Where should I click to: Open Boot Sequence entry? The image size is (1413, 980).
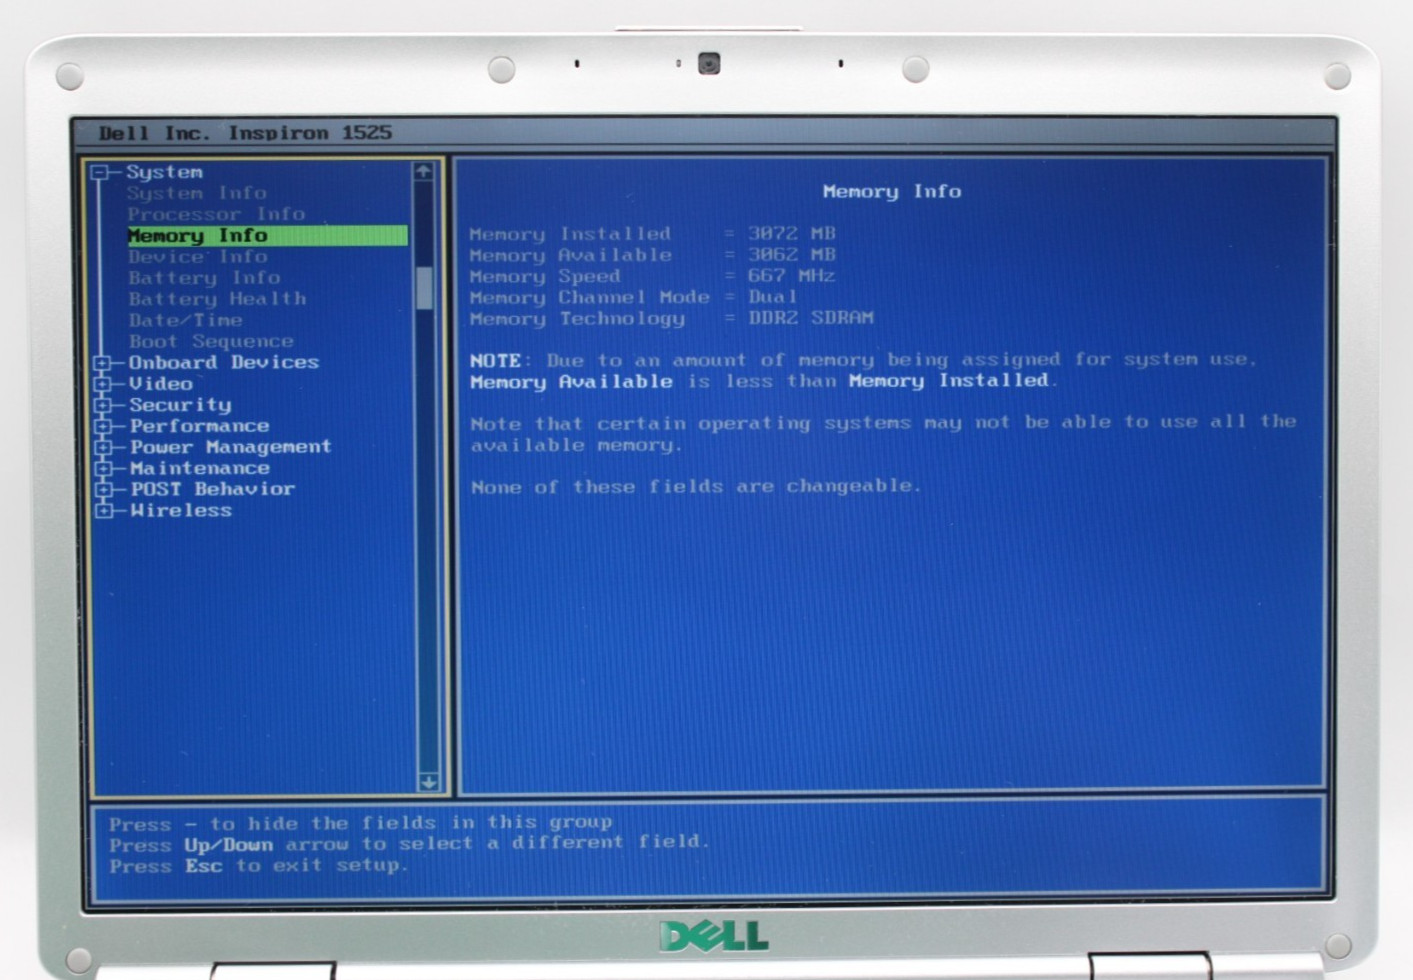(211, 341)
